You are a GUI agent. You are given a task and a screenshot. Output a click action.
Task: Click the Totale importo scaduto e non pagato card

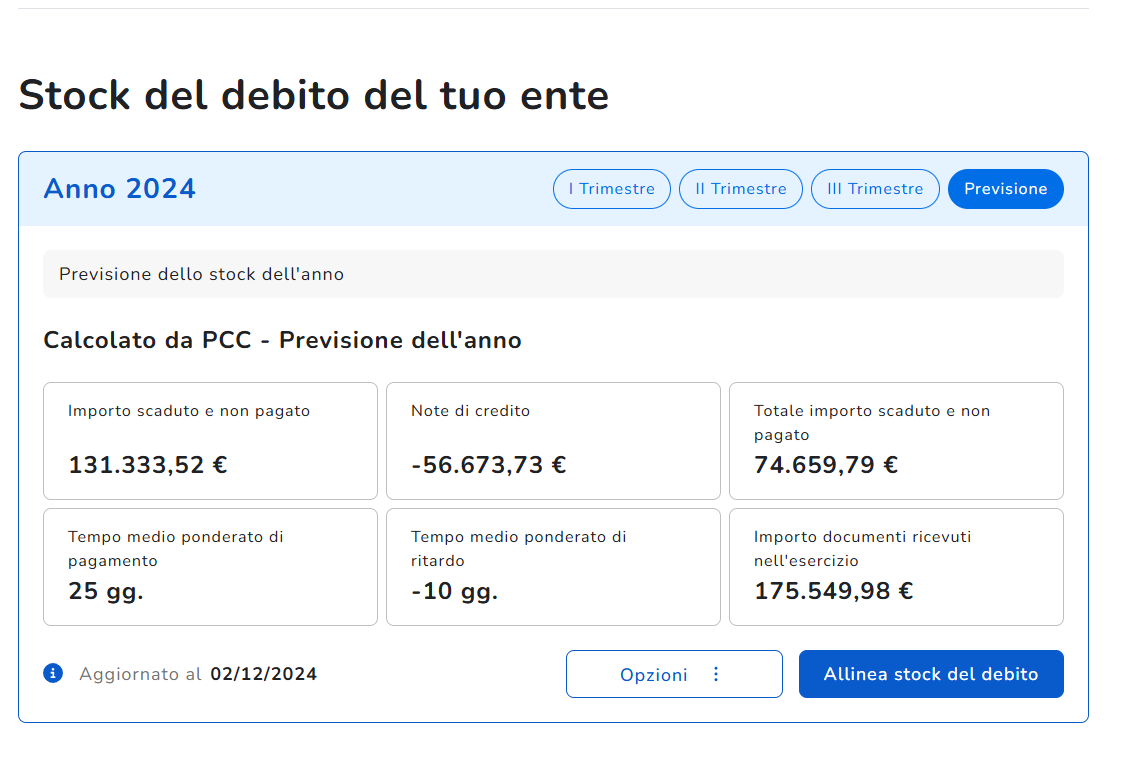(x=896, y=441)
